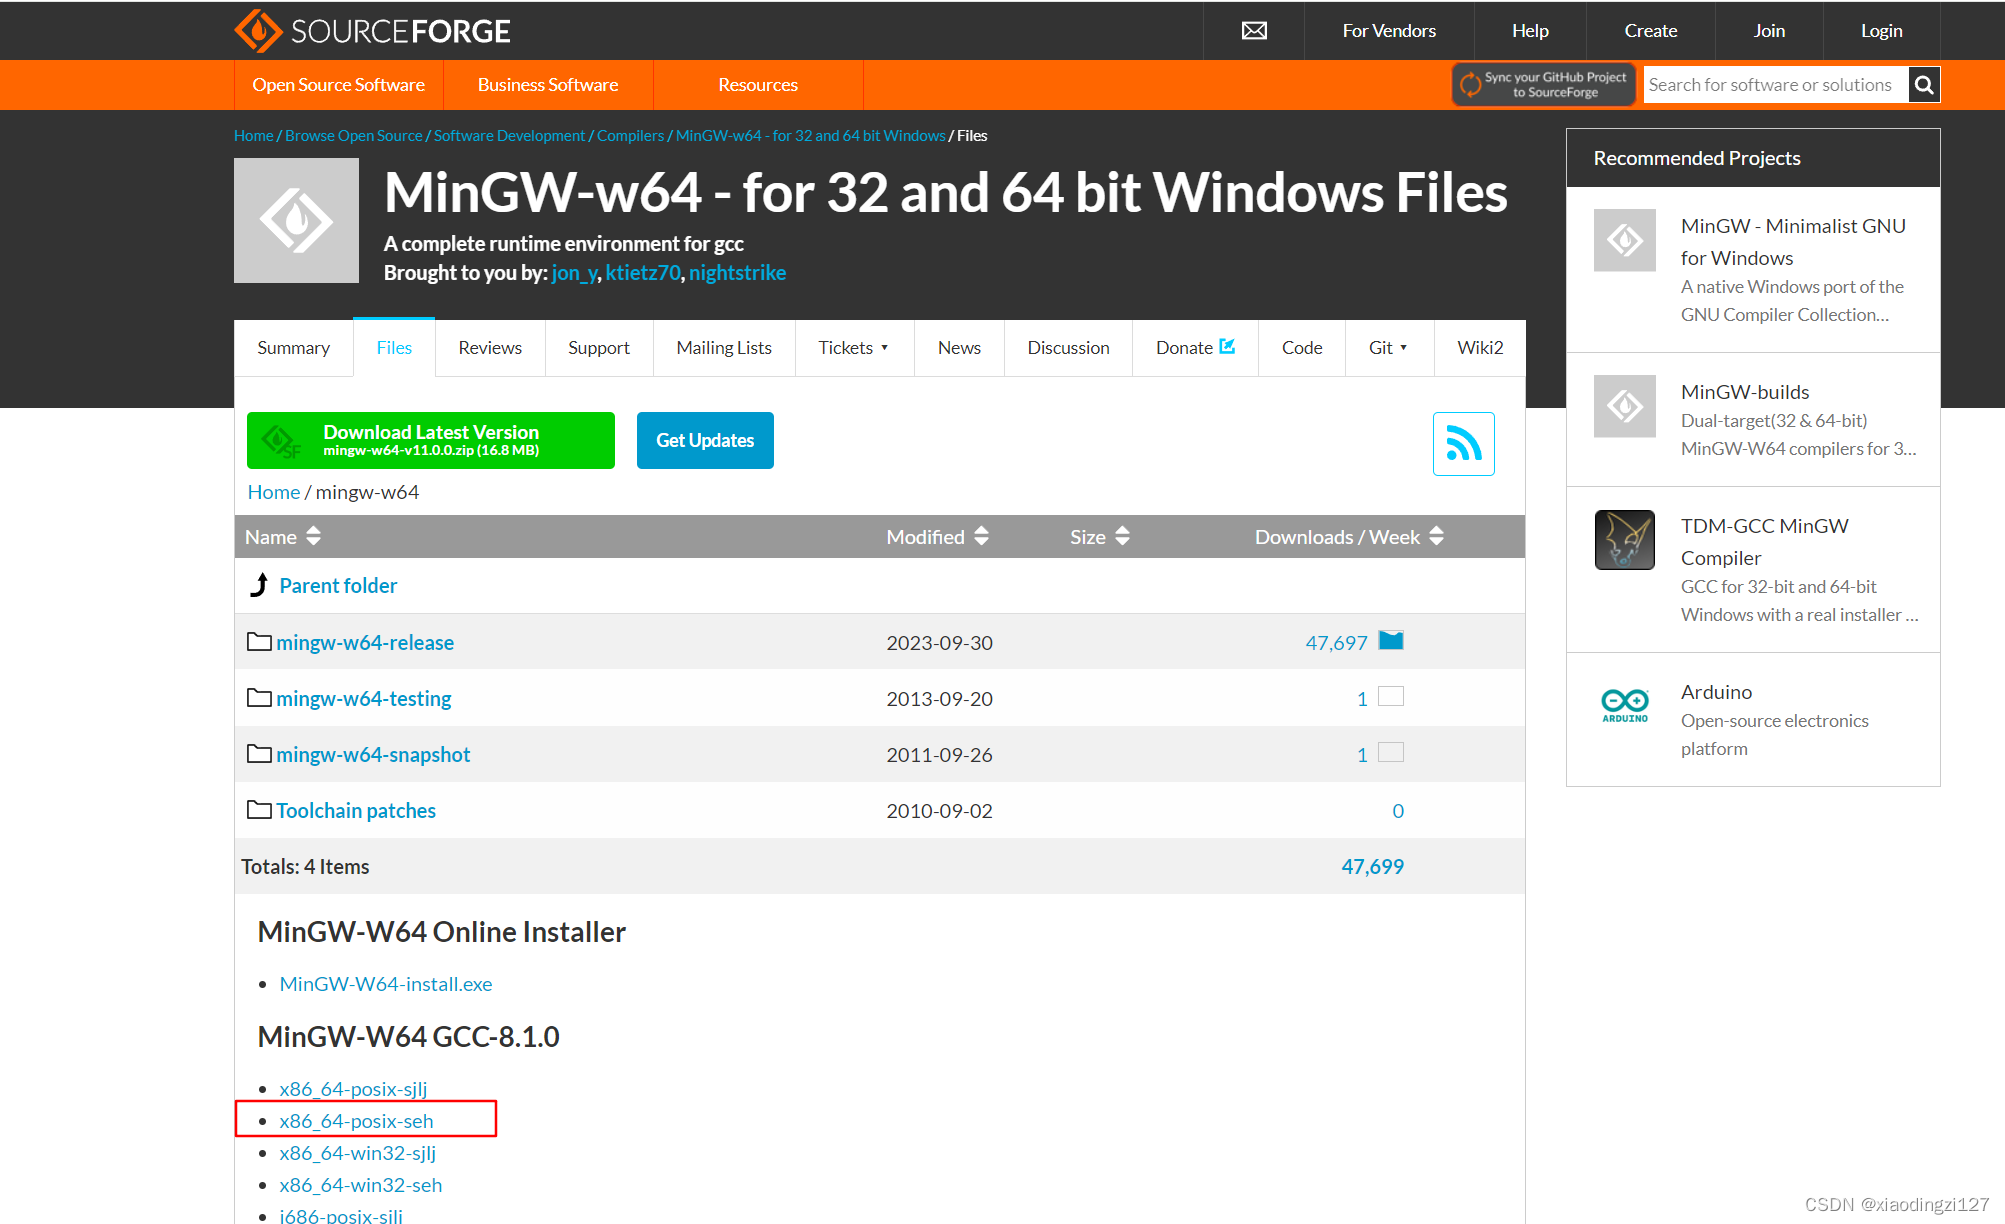Open the Files tab
Viewport: 2005px width, 1224px height.
(x=394, y=348)
